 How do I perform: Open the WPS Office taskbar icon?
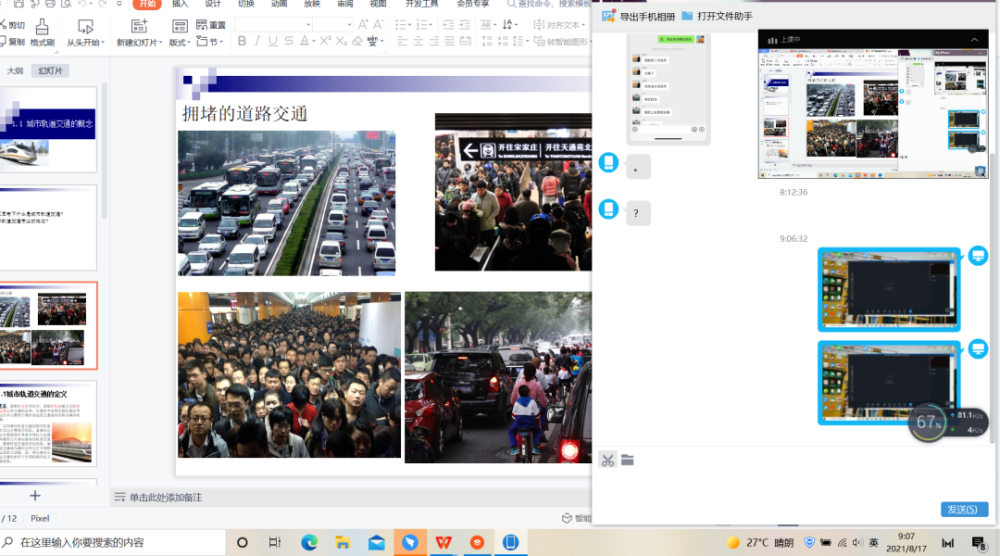coord(443,543)
